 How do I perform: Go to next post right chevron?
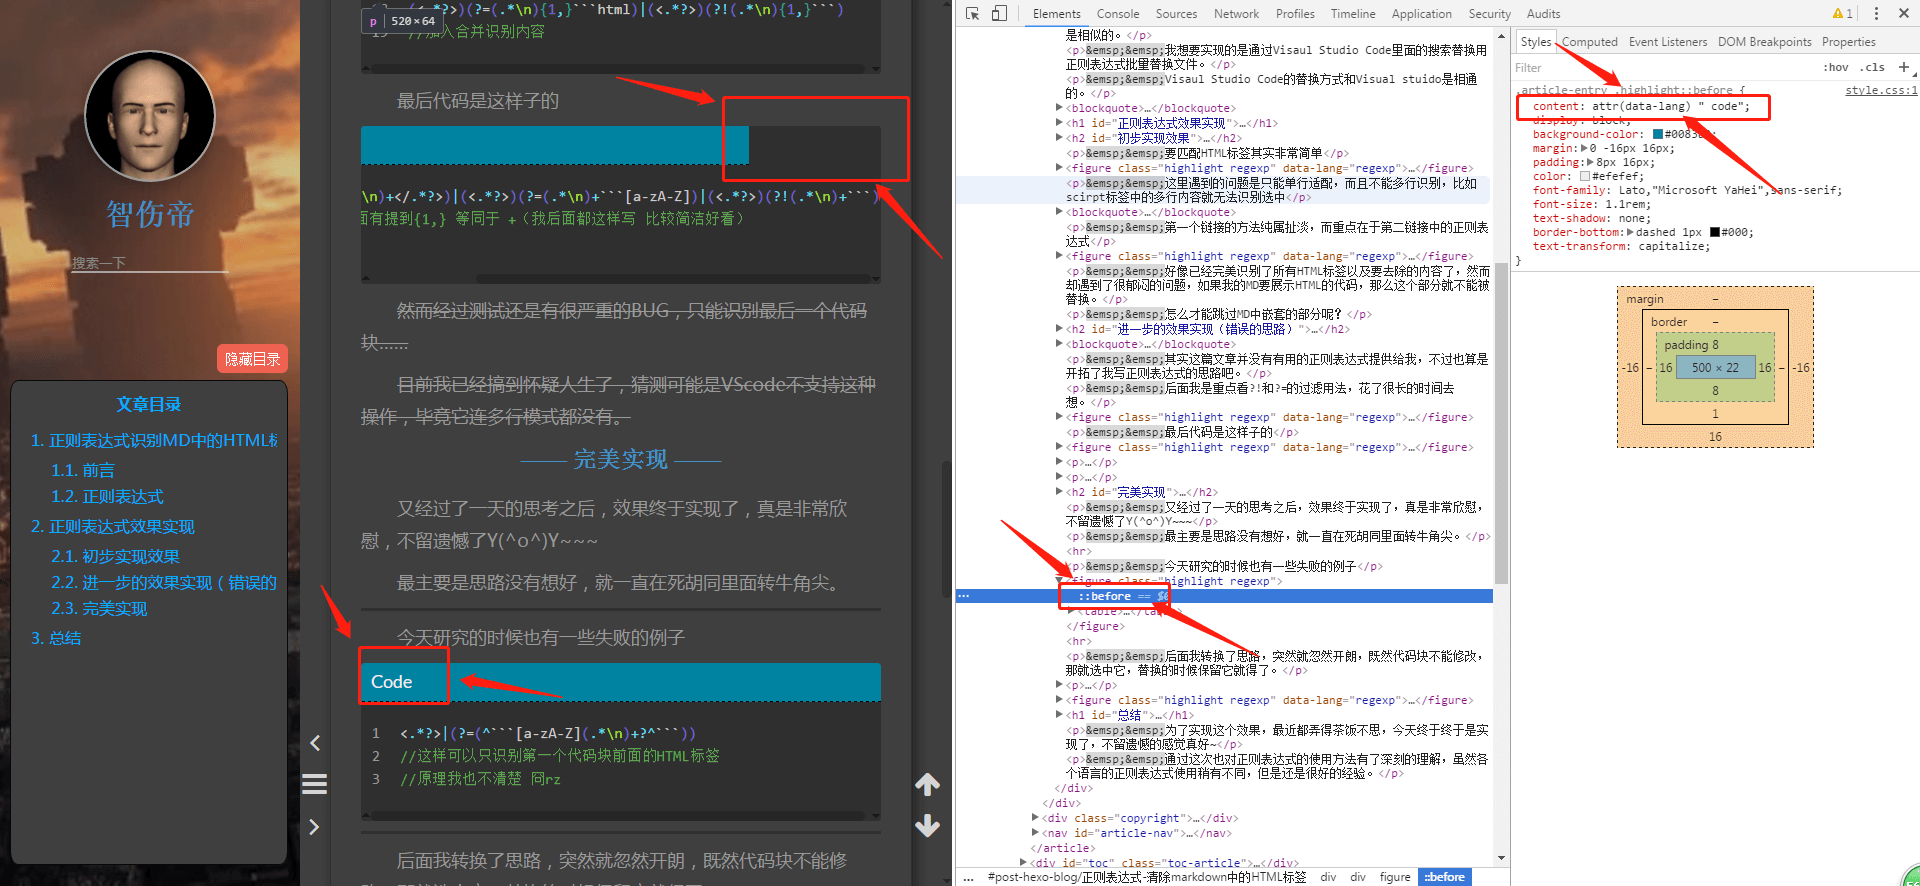coord(314,827)
